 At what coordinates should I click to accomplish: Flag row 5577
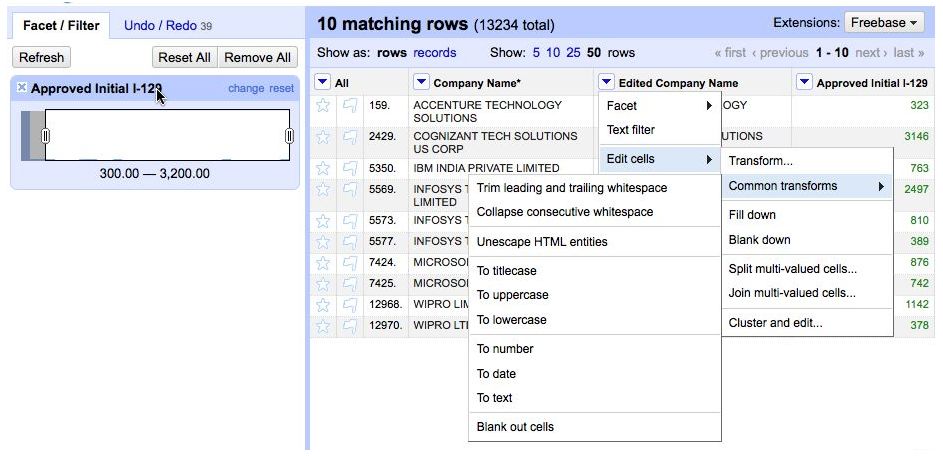pos(349,242)
